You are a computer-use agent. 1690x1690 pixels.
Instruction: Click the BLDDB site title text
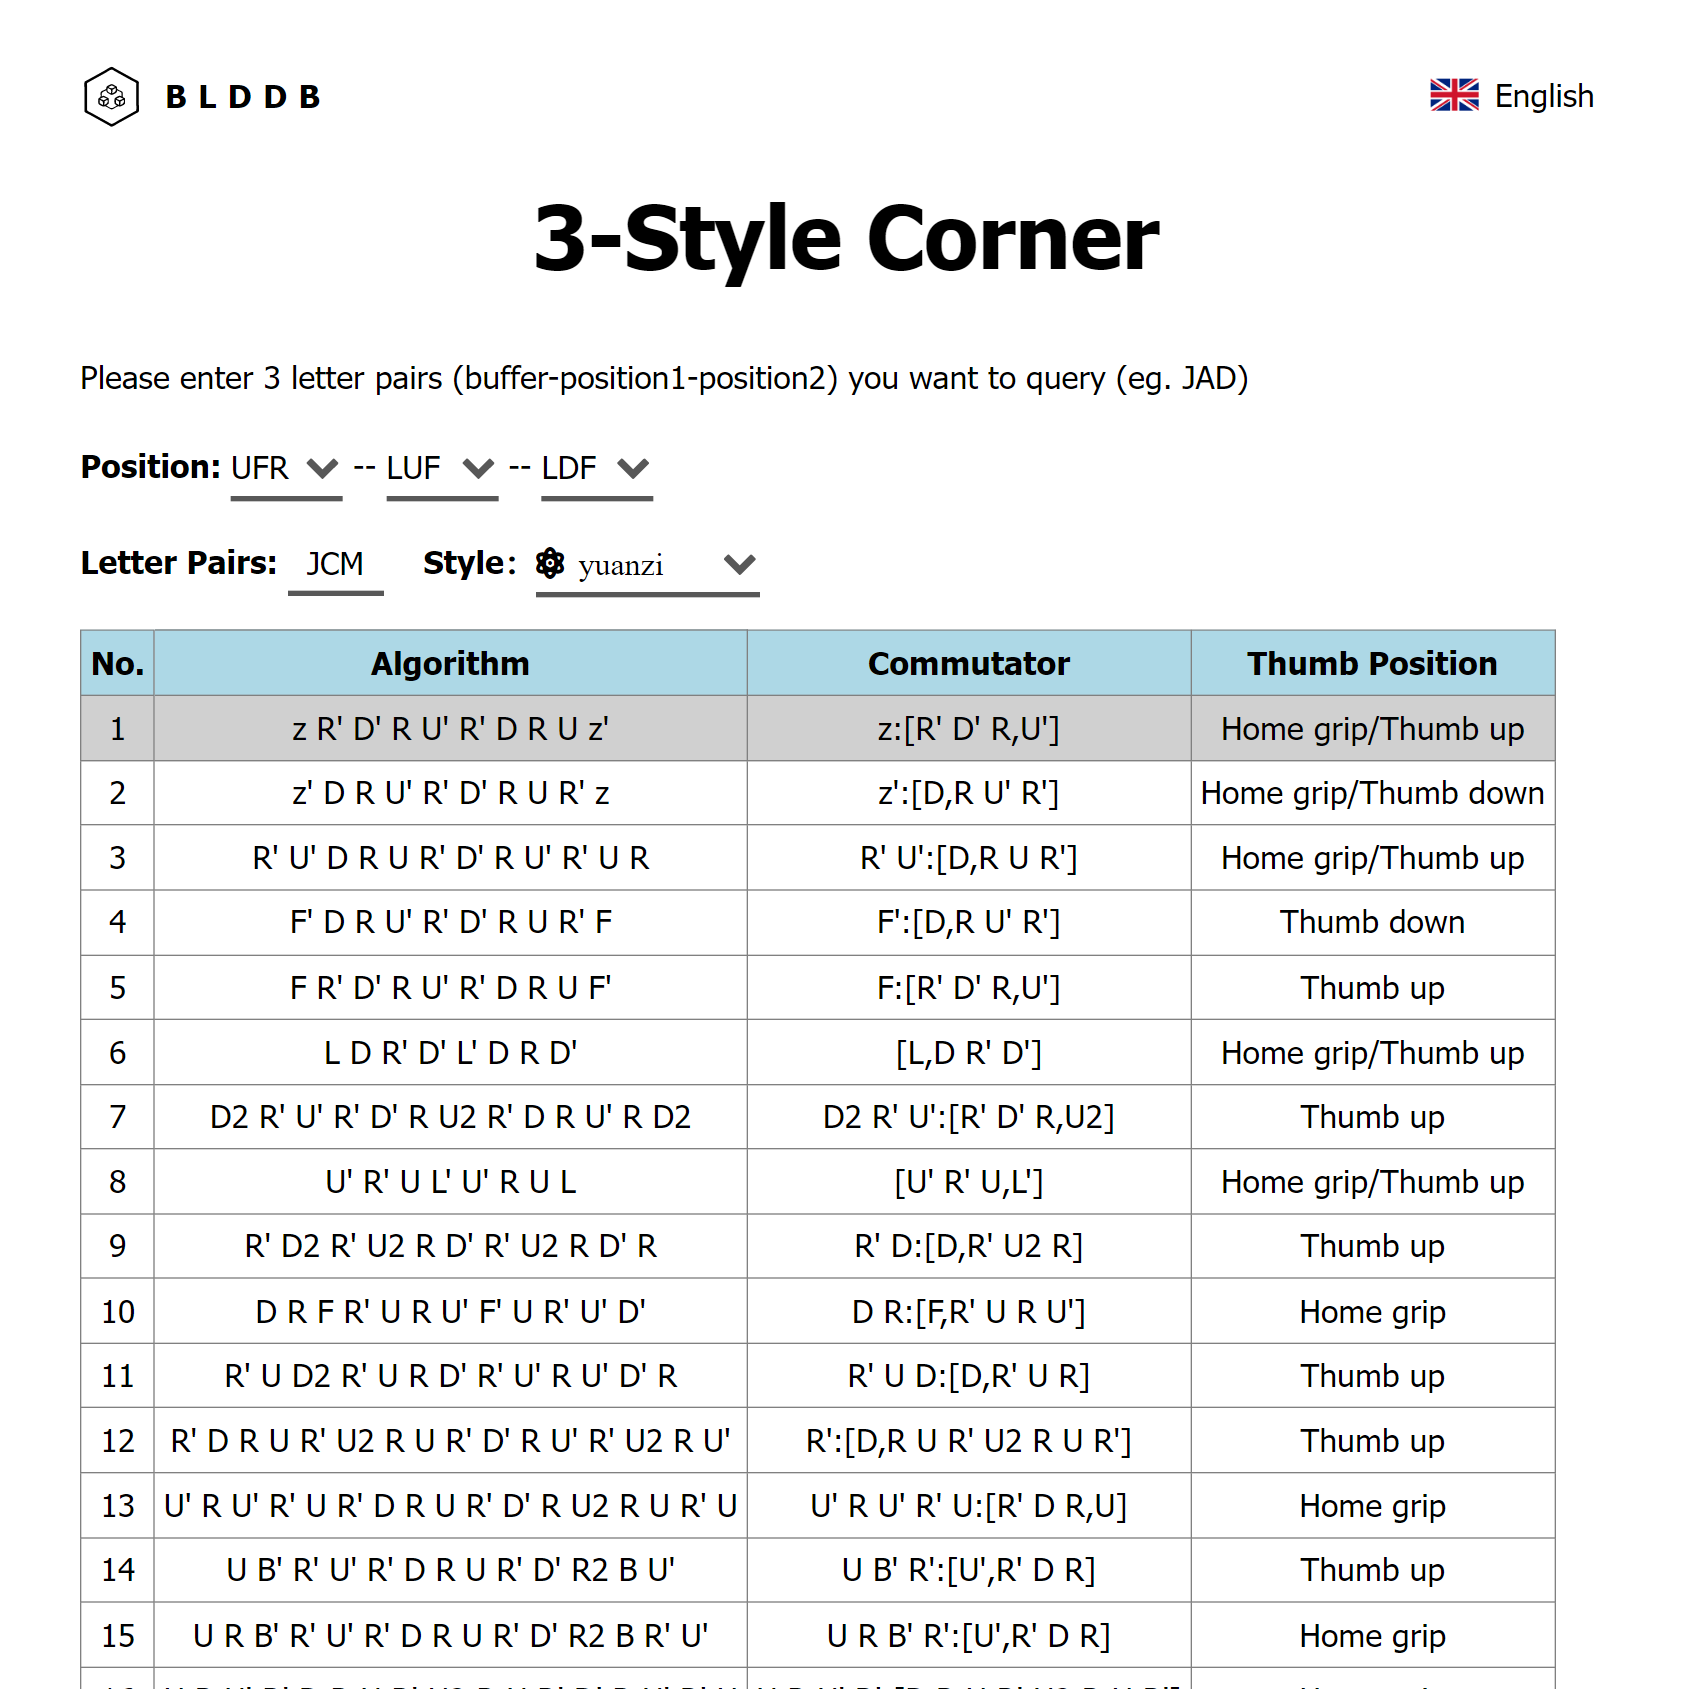243,97
